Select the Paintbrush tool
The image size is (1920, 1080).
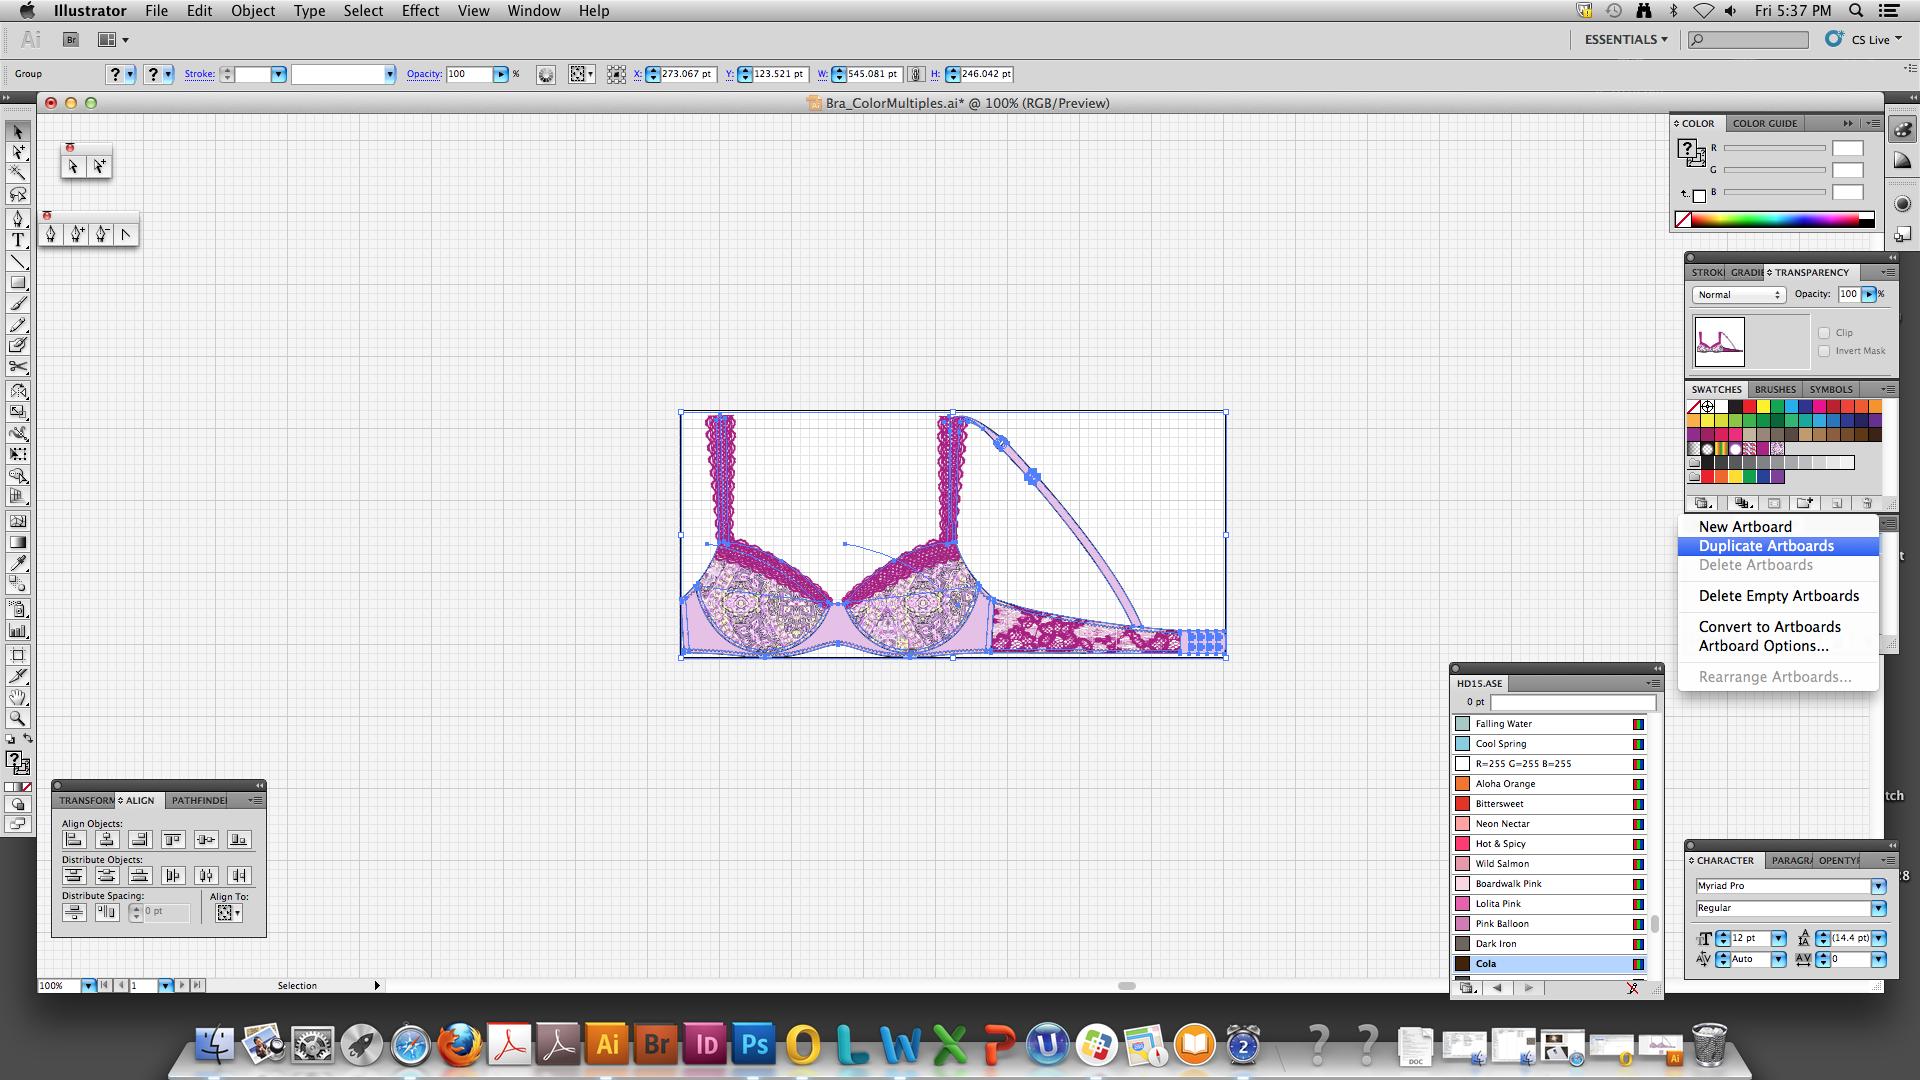[x=18, y=304]
